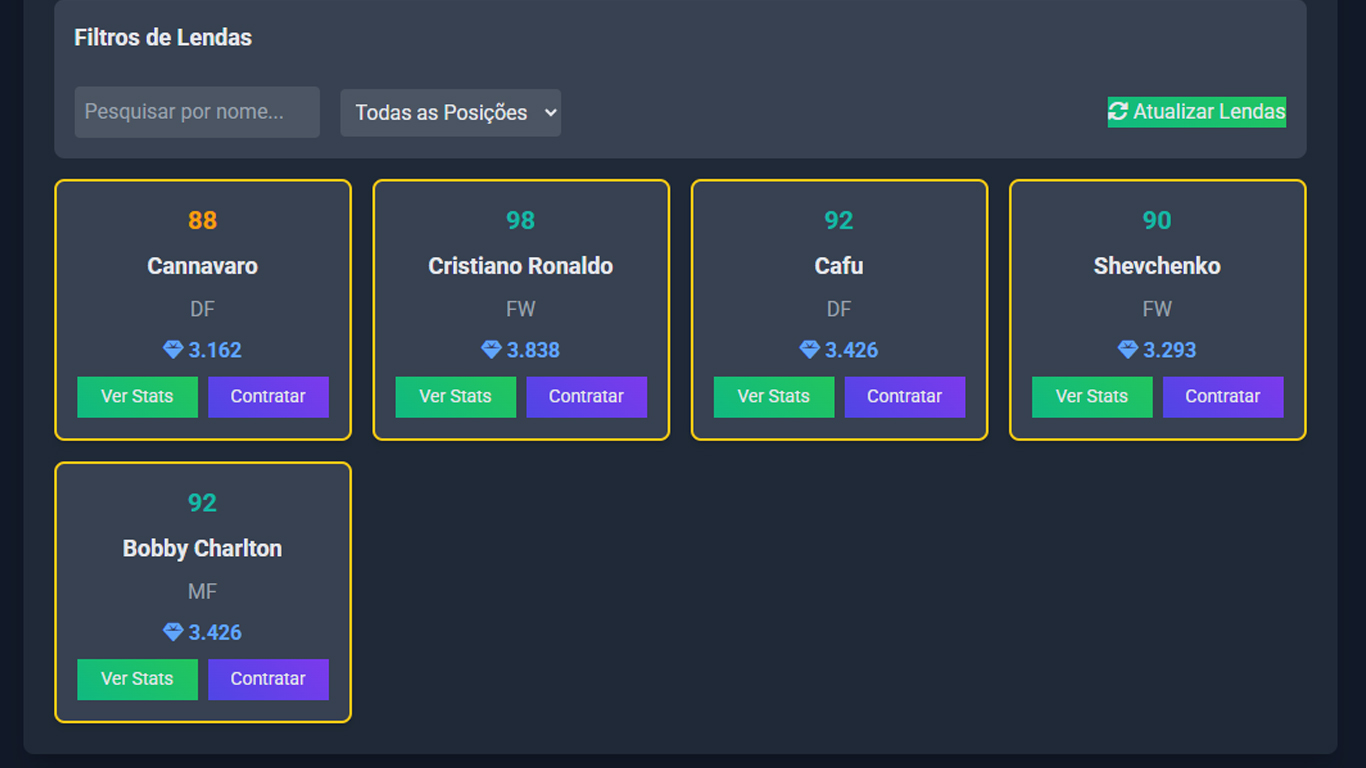Click the Atualizar Lendas button
This screenshot has width=1366, height=768.
click(1196, 112)
